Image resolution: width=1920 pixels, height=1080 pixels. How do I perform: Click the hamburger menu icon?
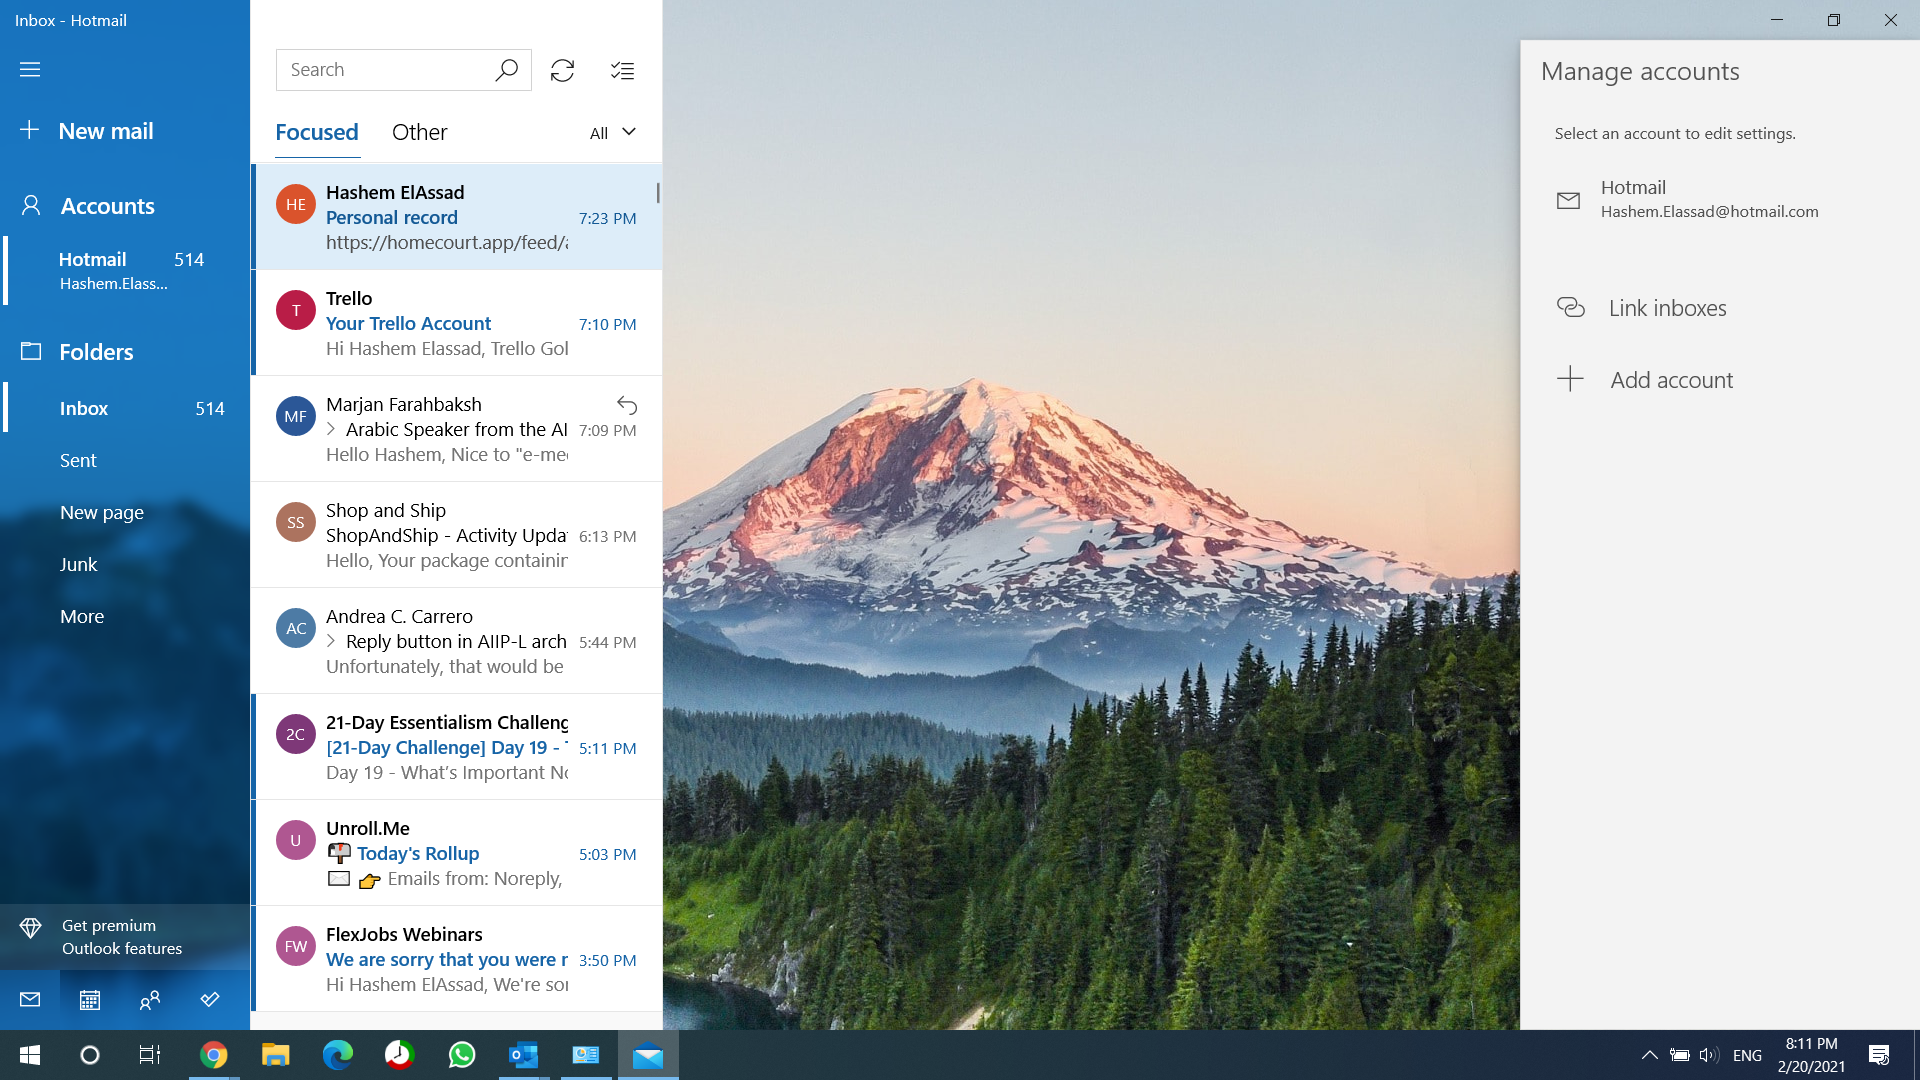pyautogui.click(x=30, y=69)
